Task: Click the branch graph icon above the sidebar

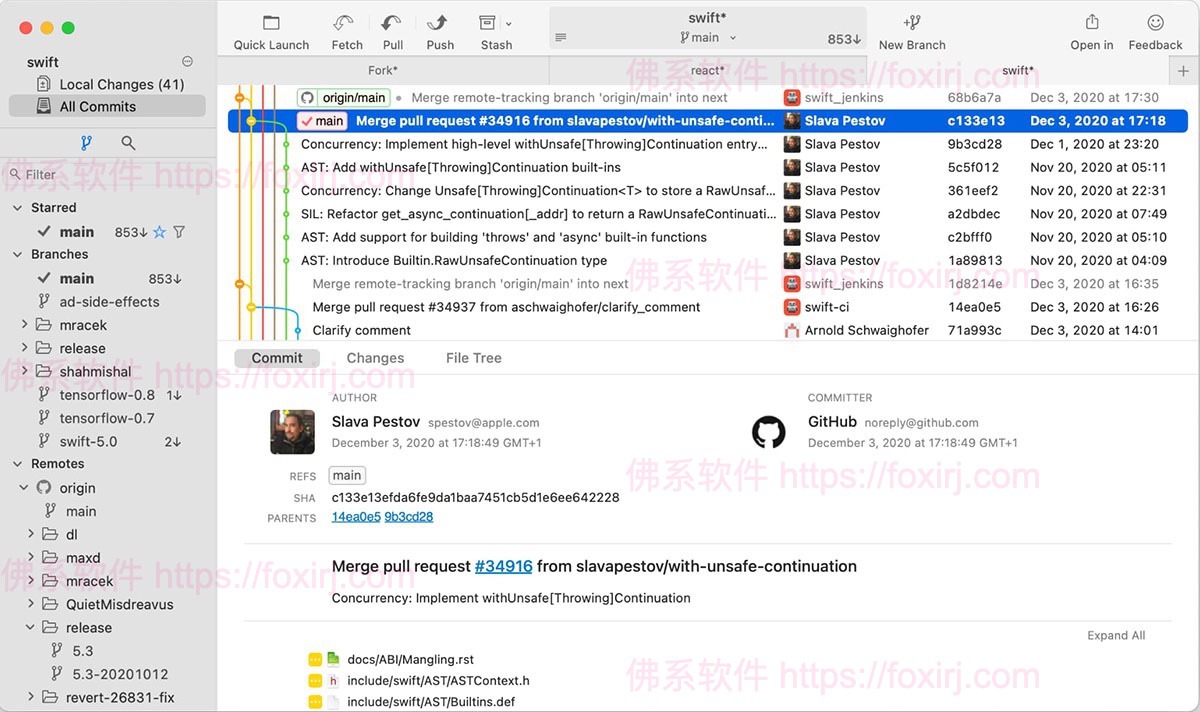Action: click(x=86, y=142)
